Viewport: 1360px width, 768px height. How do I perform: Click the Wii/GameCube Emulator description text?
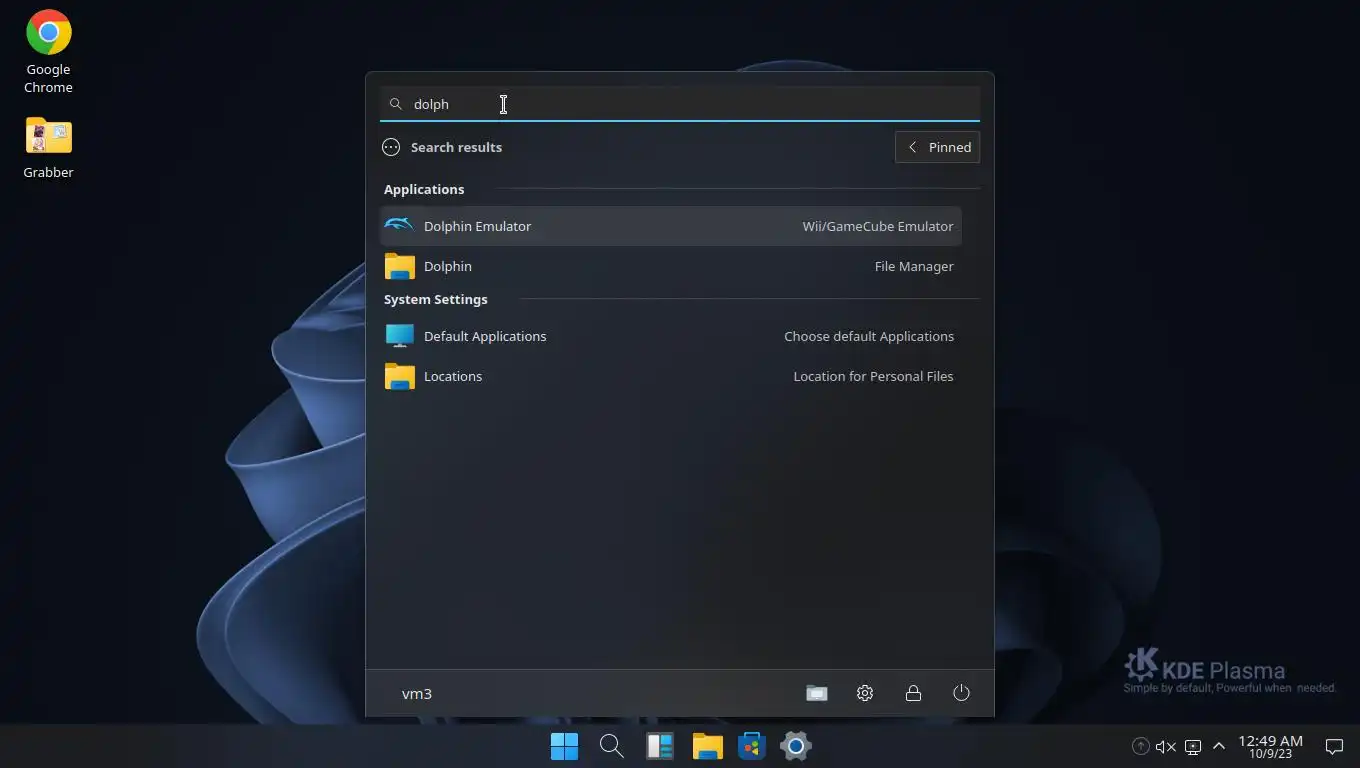point(878,226)
